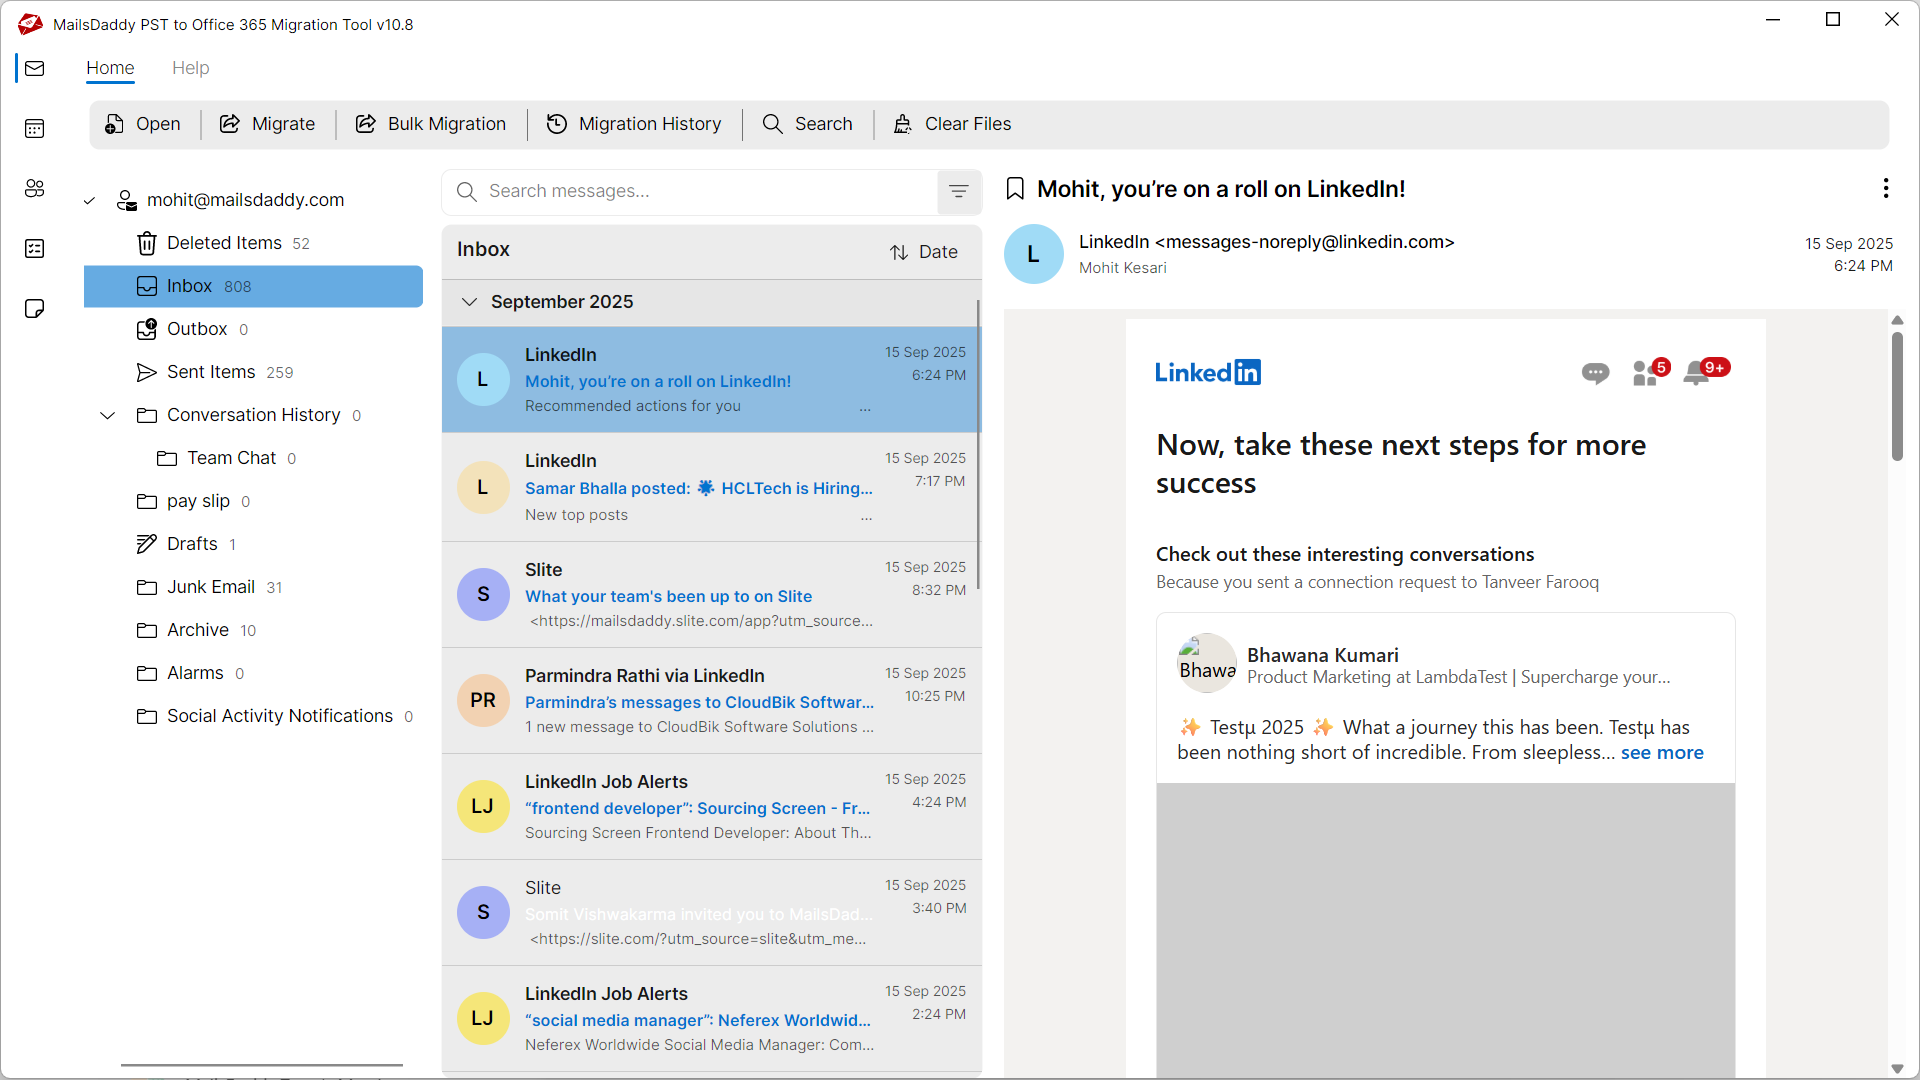
Task: Select the Team Chat folder
Action: click(253, 458)
